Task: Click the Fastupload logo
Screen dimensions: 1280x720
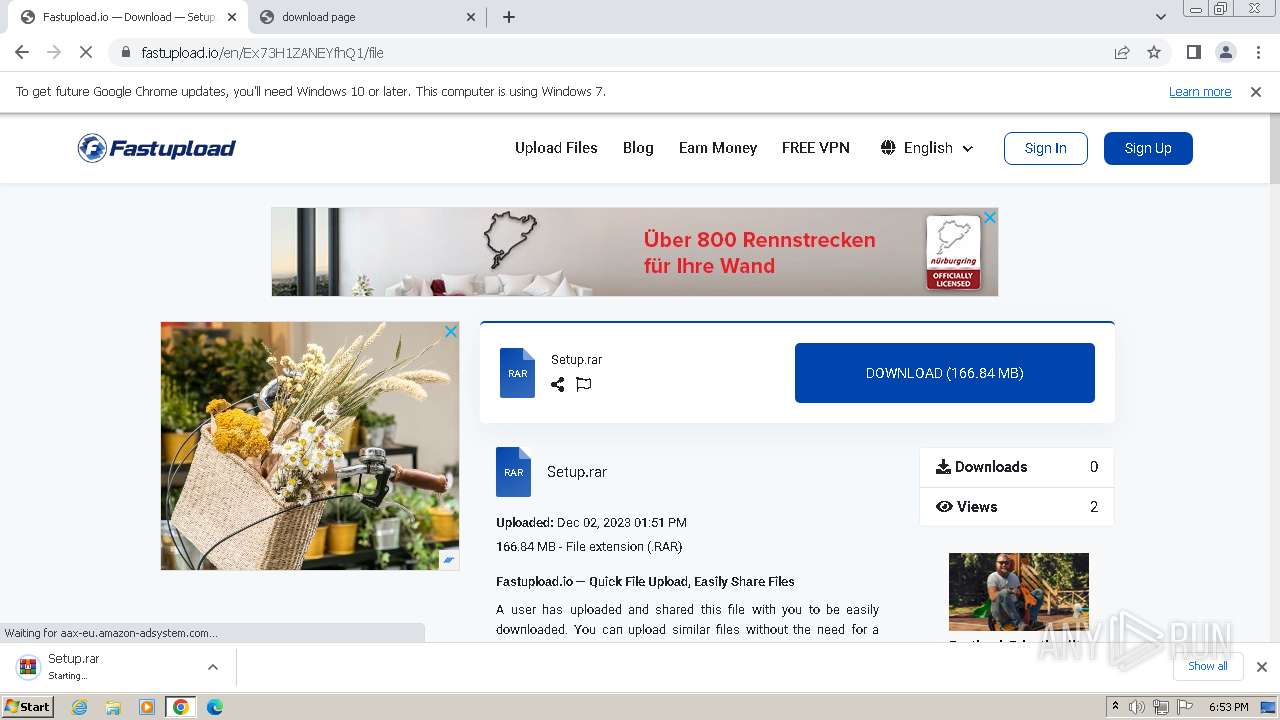Action: click(157, 148)
